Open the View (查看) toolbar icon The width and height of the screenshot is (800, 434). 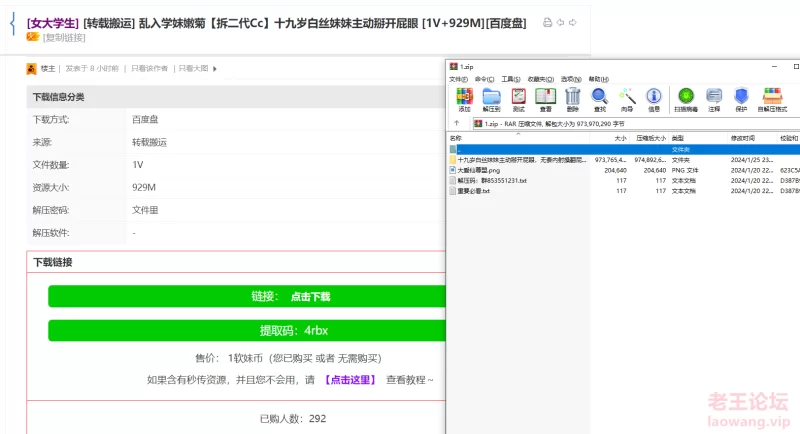[x=545, y=98]
